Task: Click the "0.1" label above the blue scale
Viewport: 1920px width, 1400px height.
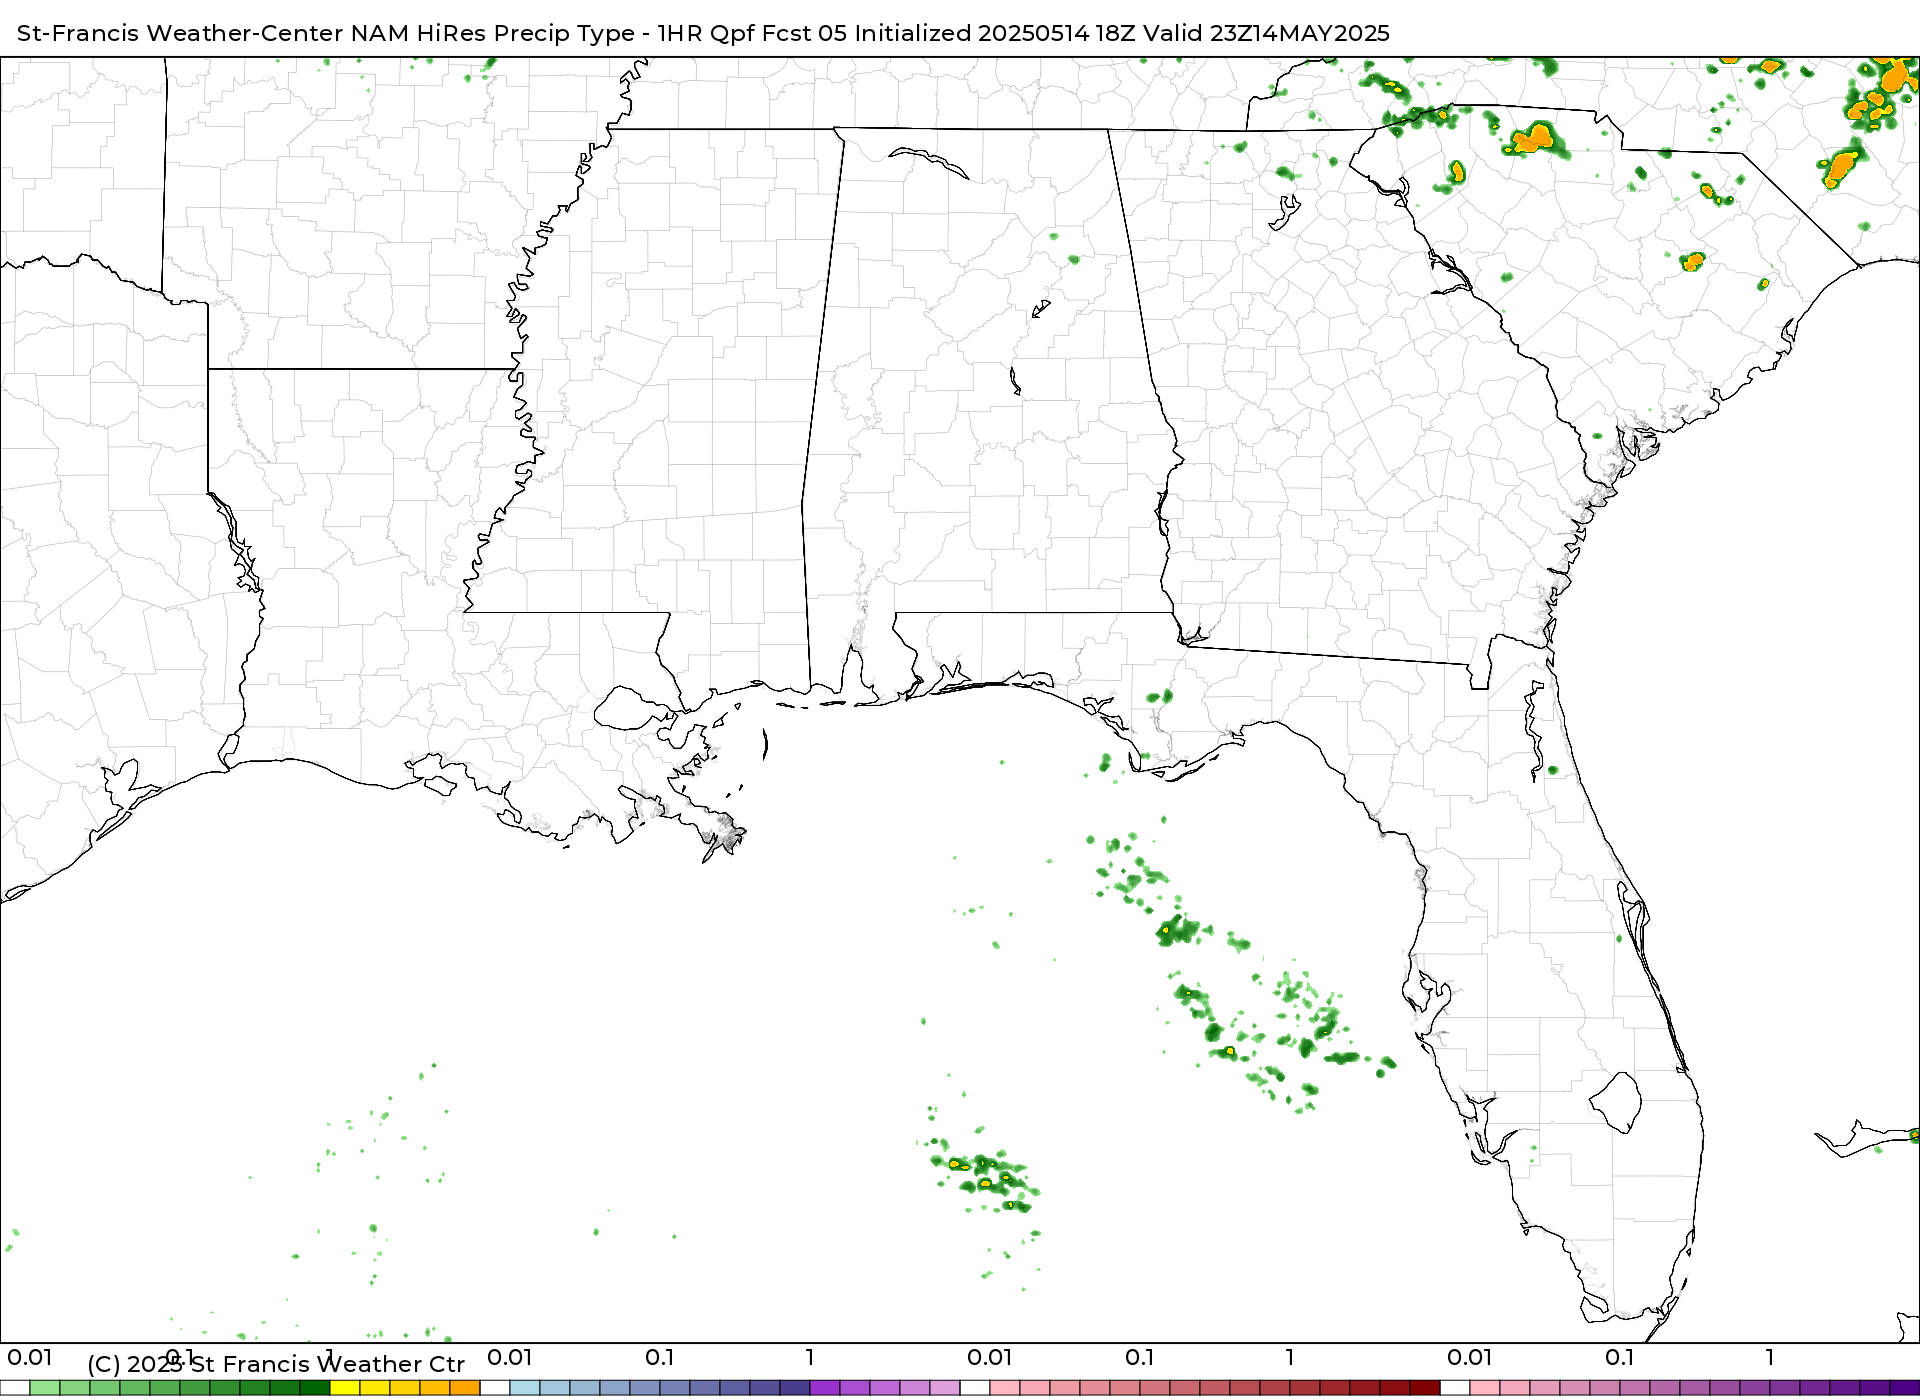Action: pos(659,1358)
